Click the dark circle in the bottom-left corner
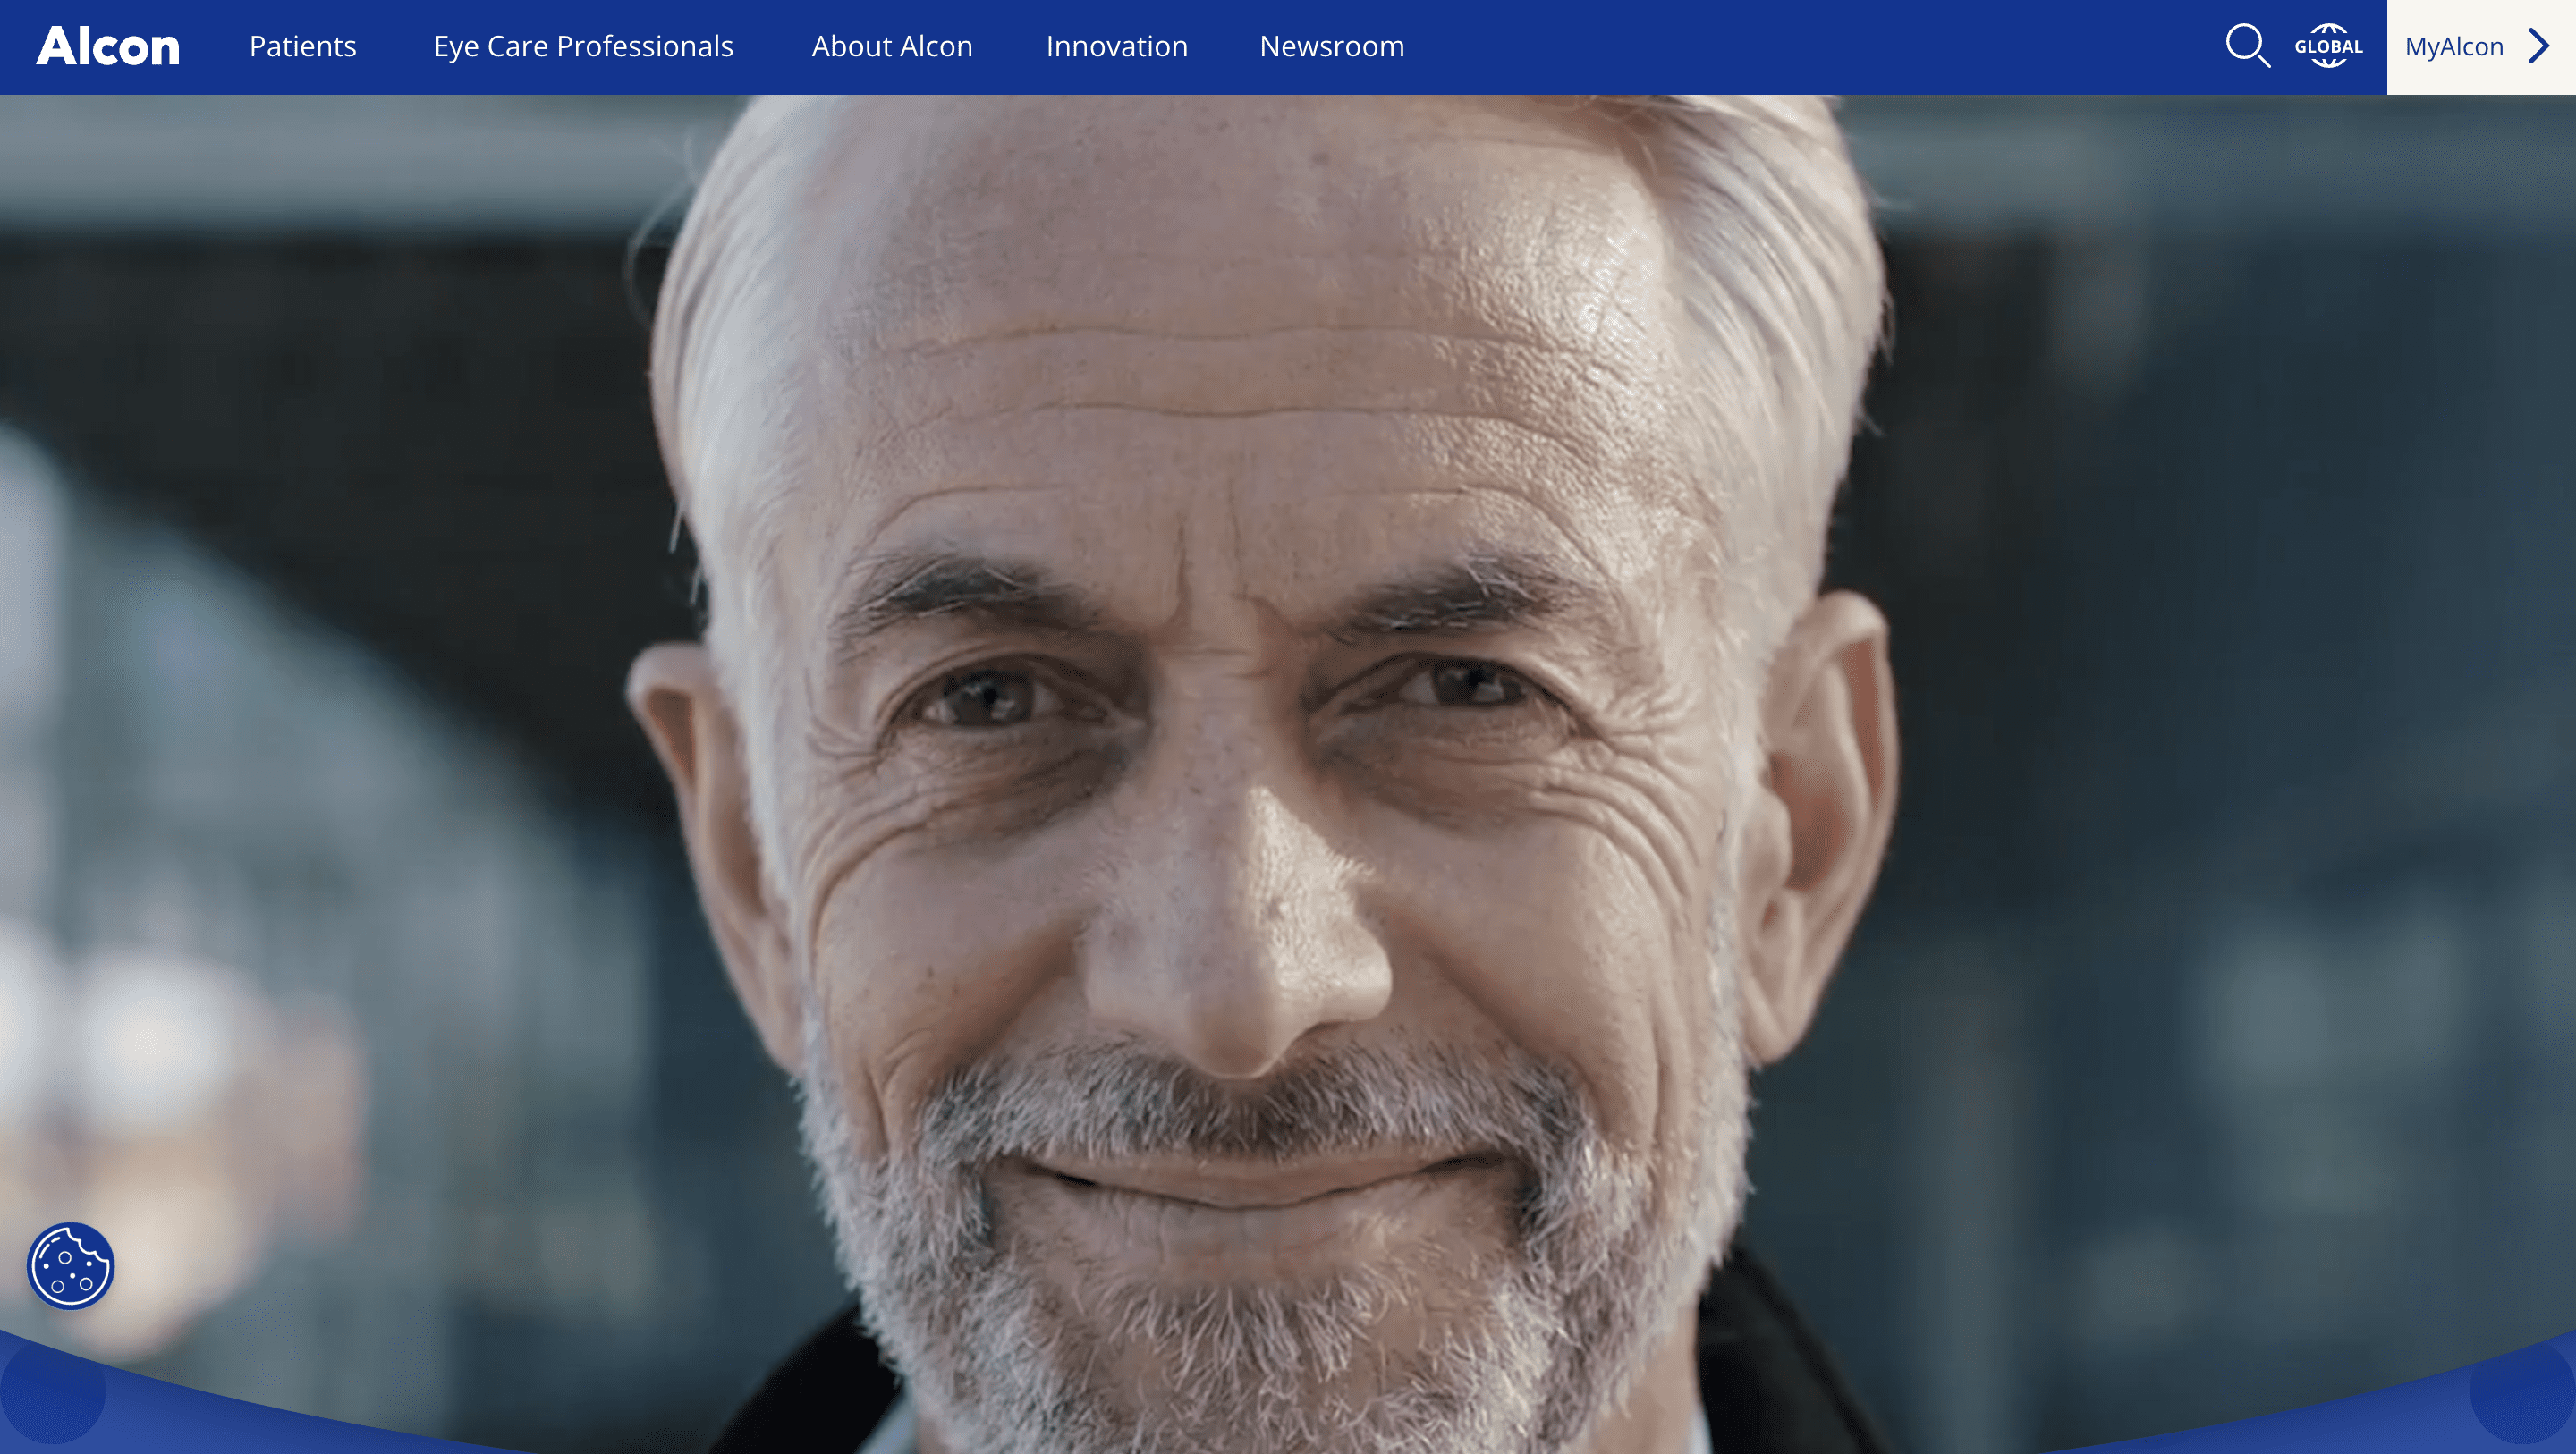 click(52, 1392)
